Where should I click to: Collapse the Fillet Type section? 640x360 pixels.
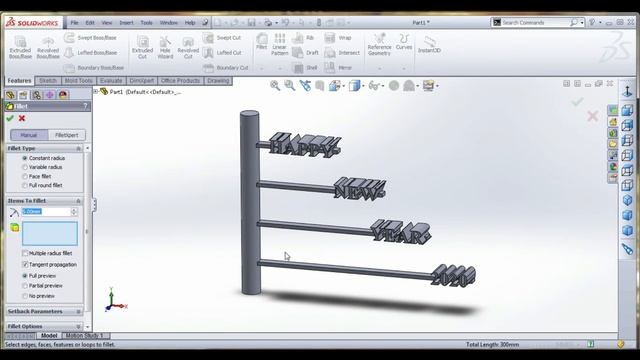click(x=78, y=149)
